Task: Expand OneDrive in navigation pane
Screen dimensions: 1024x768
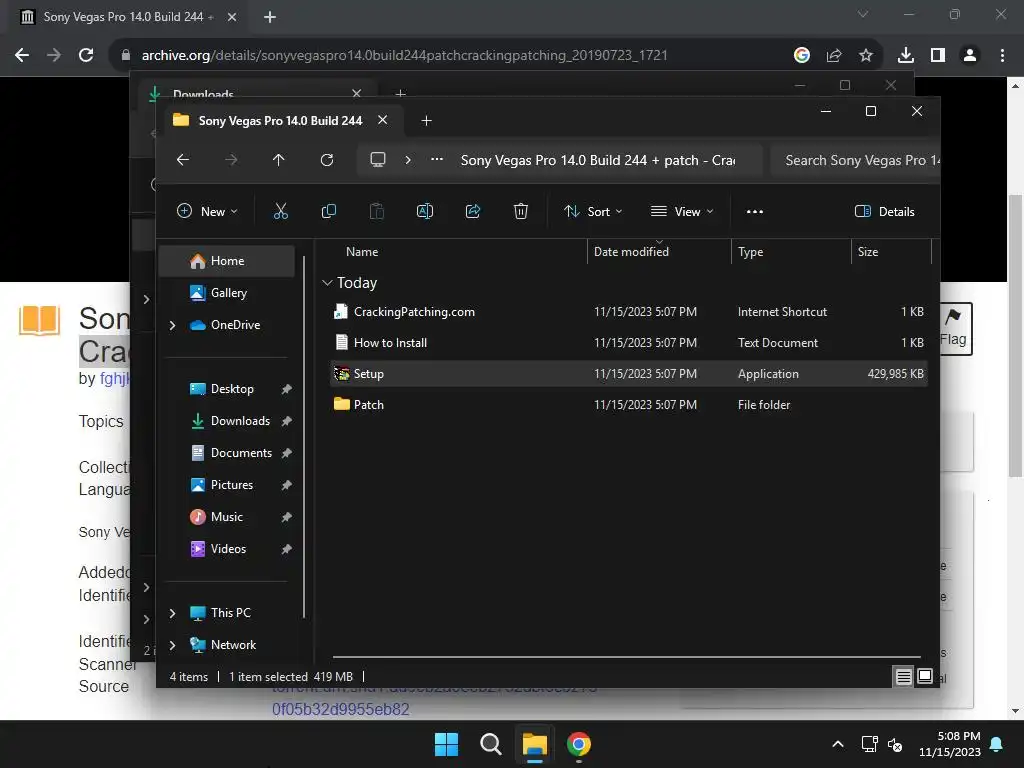Action: point(172,325)
